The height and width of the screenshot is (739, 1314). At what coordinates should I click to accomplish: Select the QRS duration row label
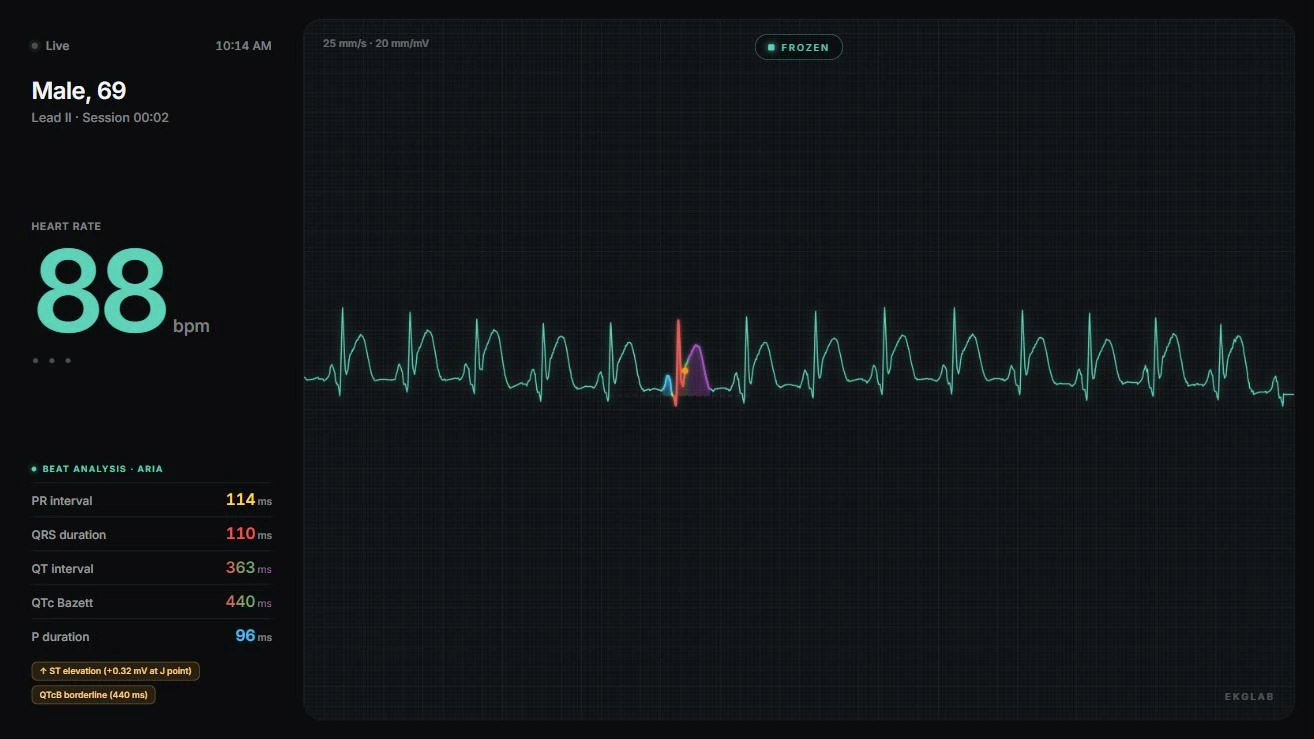pyautogui.click(x=69, y=535)
